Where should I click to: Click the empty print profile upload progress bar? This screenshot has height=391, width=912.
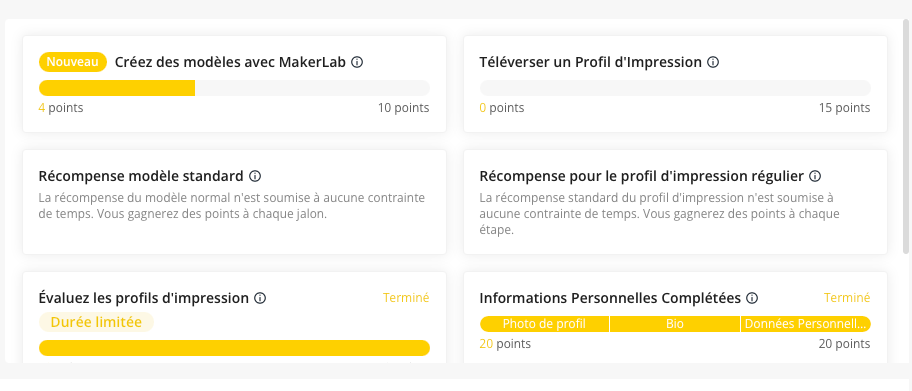tap(675, 88)
